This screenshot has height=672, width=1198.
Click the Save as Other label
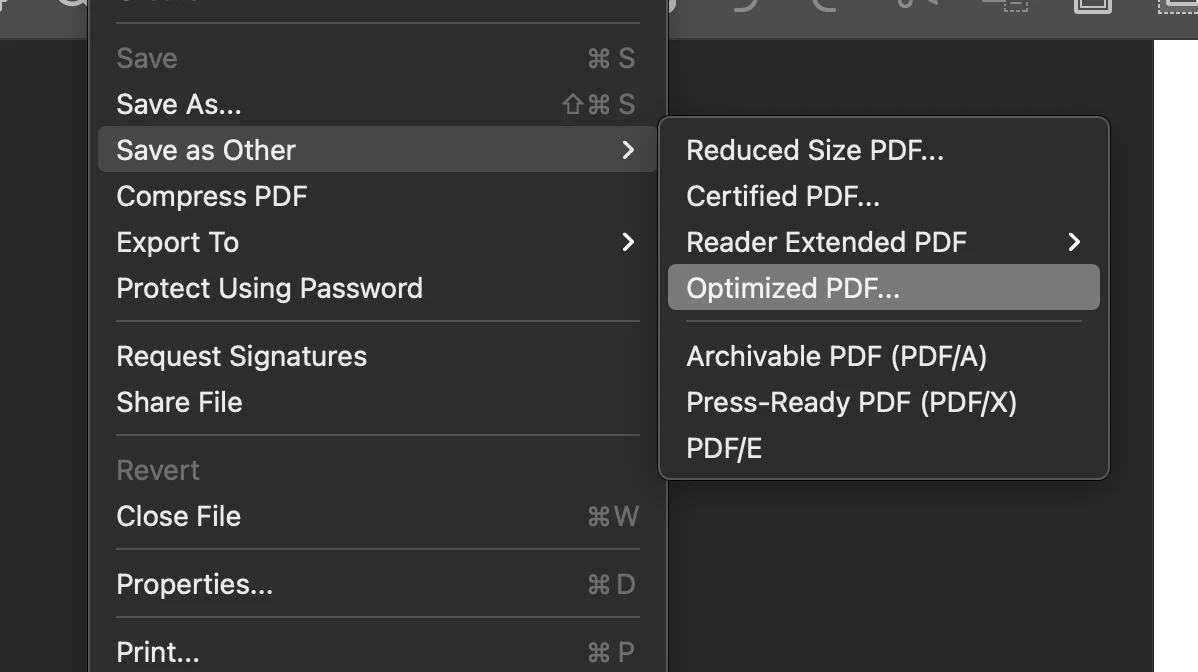206,150
